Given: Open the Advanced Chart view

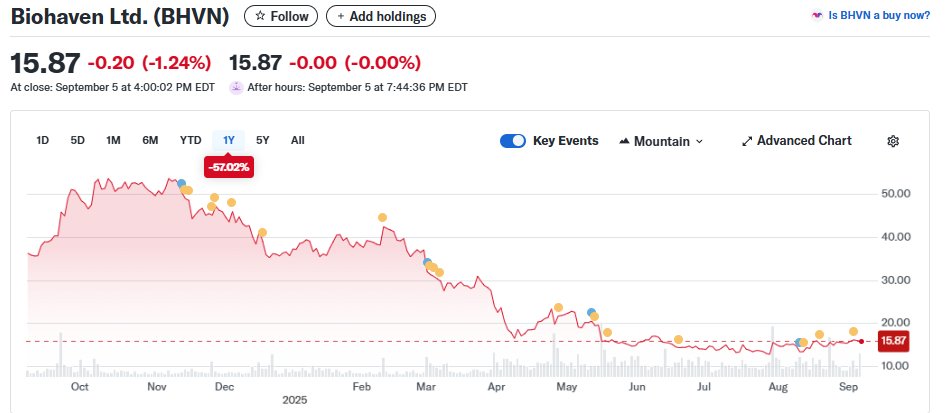Looking at the screenshot, I should coord(797,141).
